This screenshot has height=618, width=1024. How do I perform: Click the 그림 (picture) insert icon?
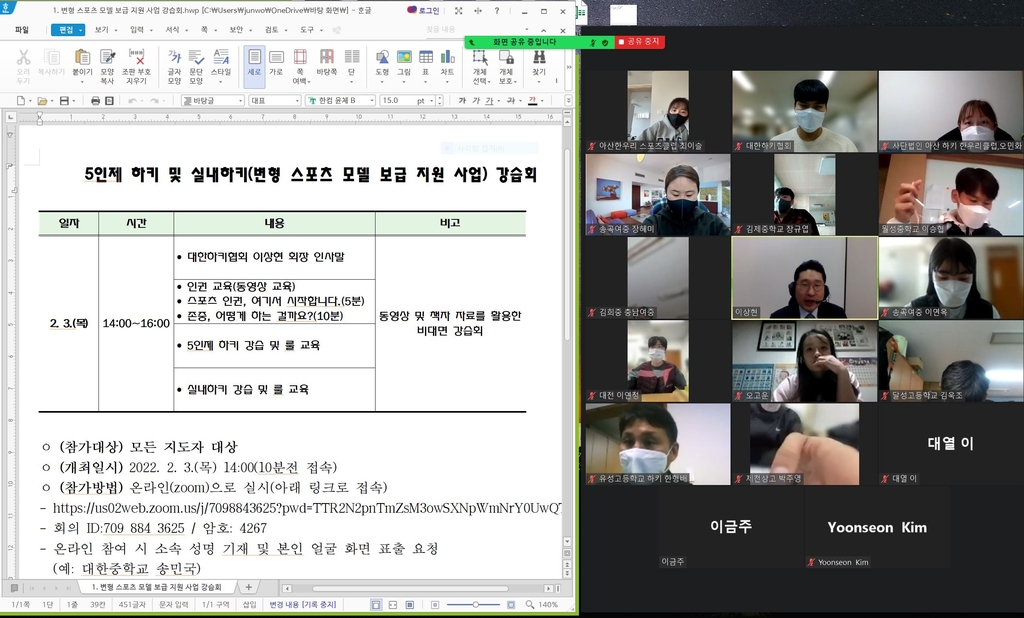click(404, 62)
